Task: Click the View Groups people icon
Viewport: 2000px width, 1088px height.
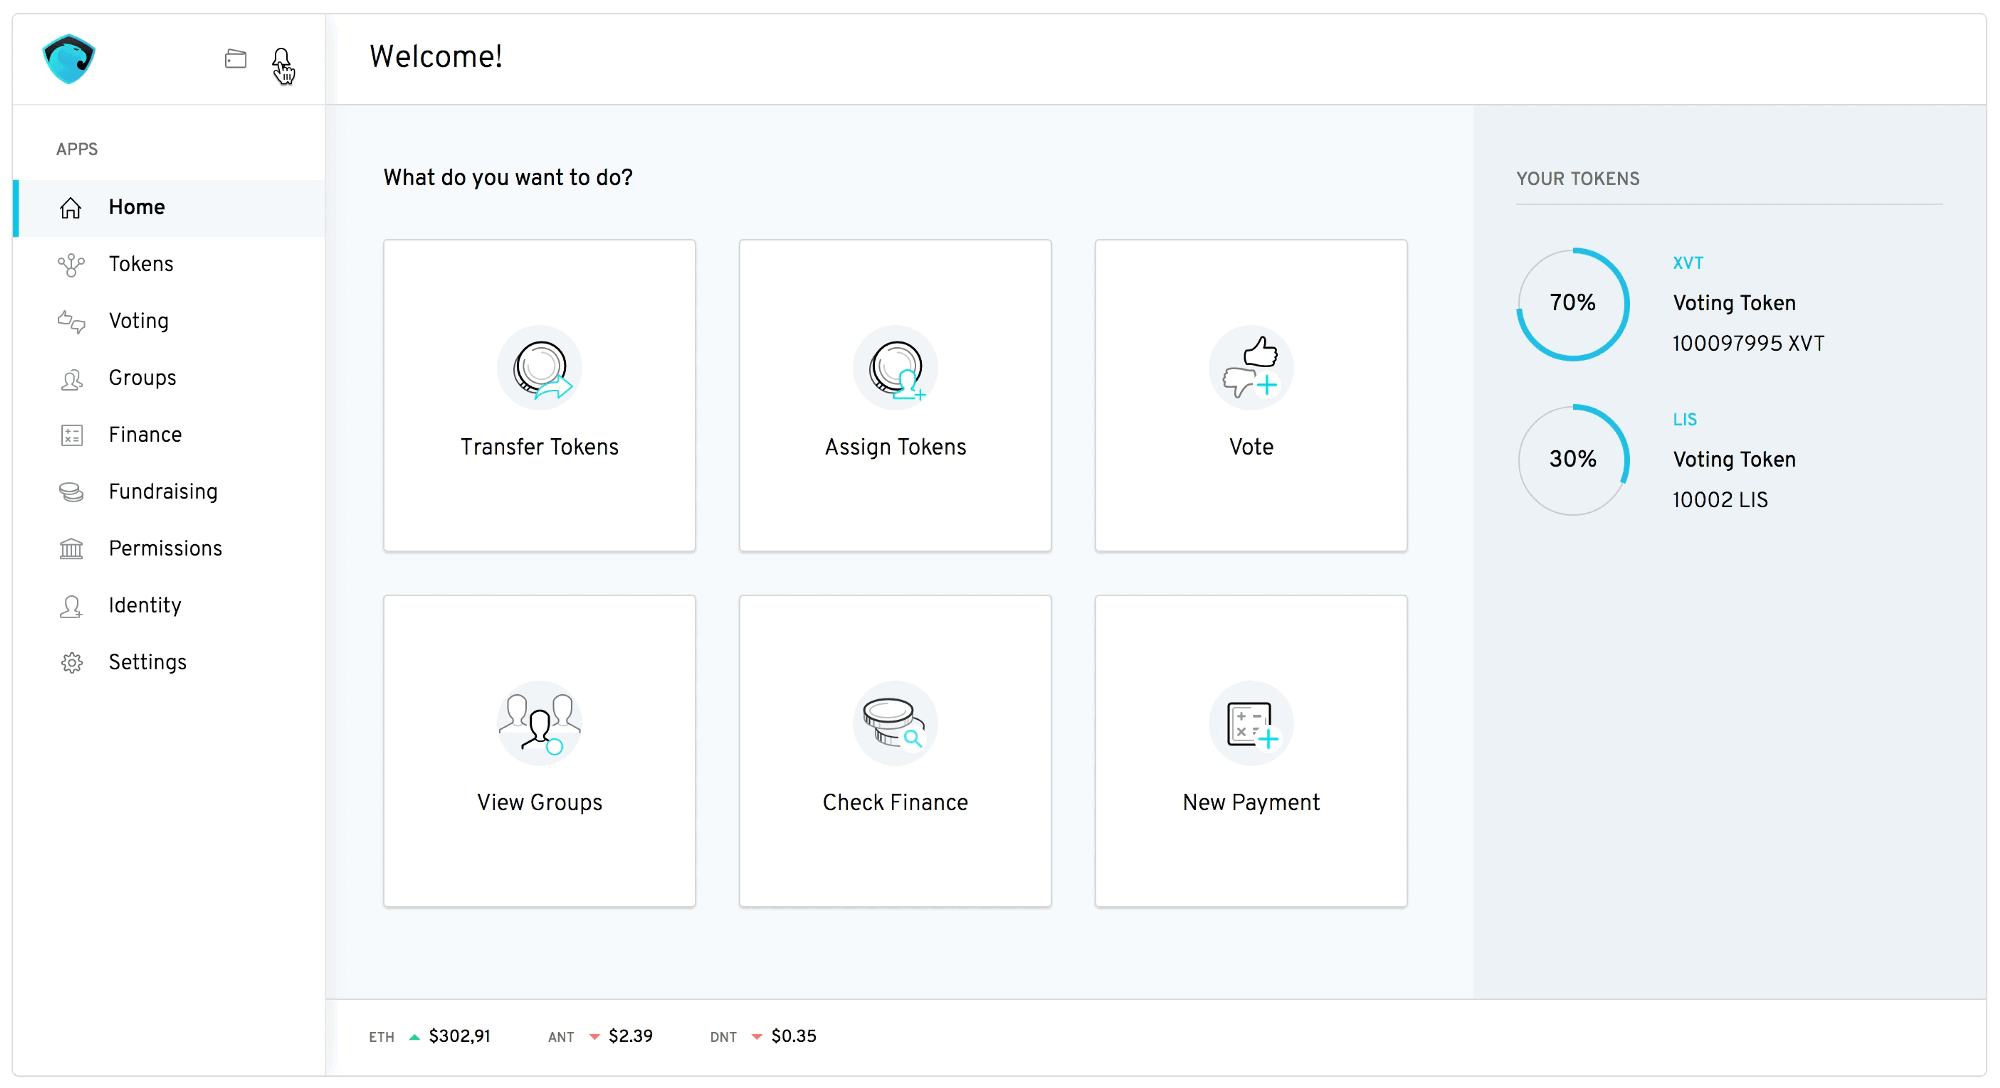Action: coord(540,724)
